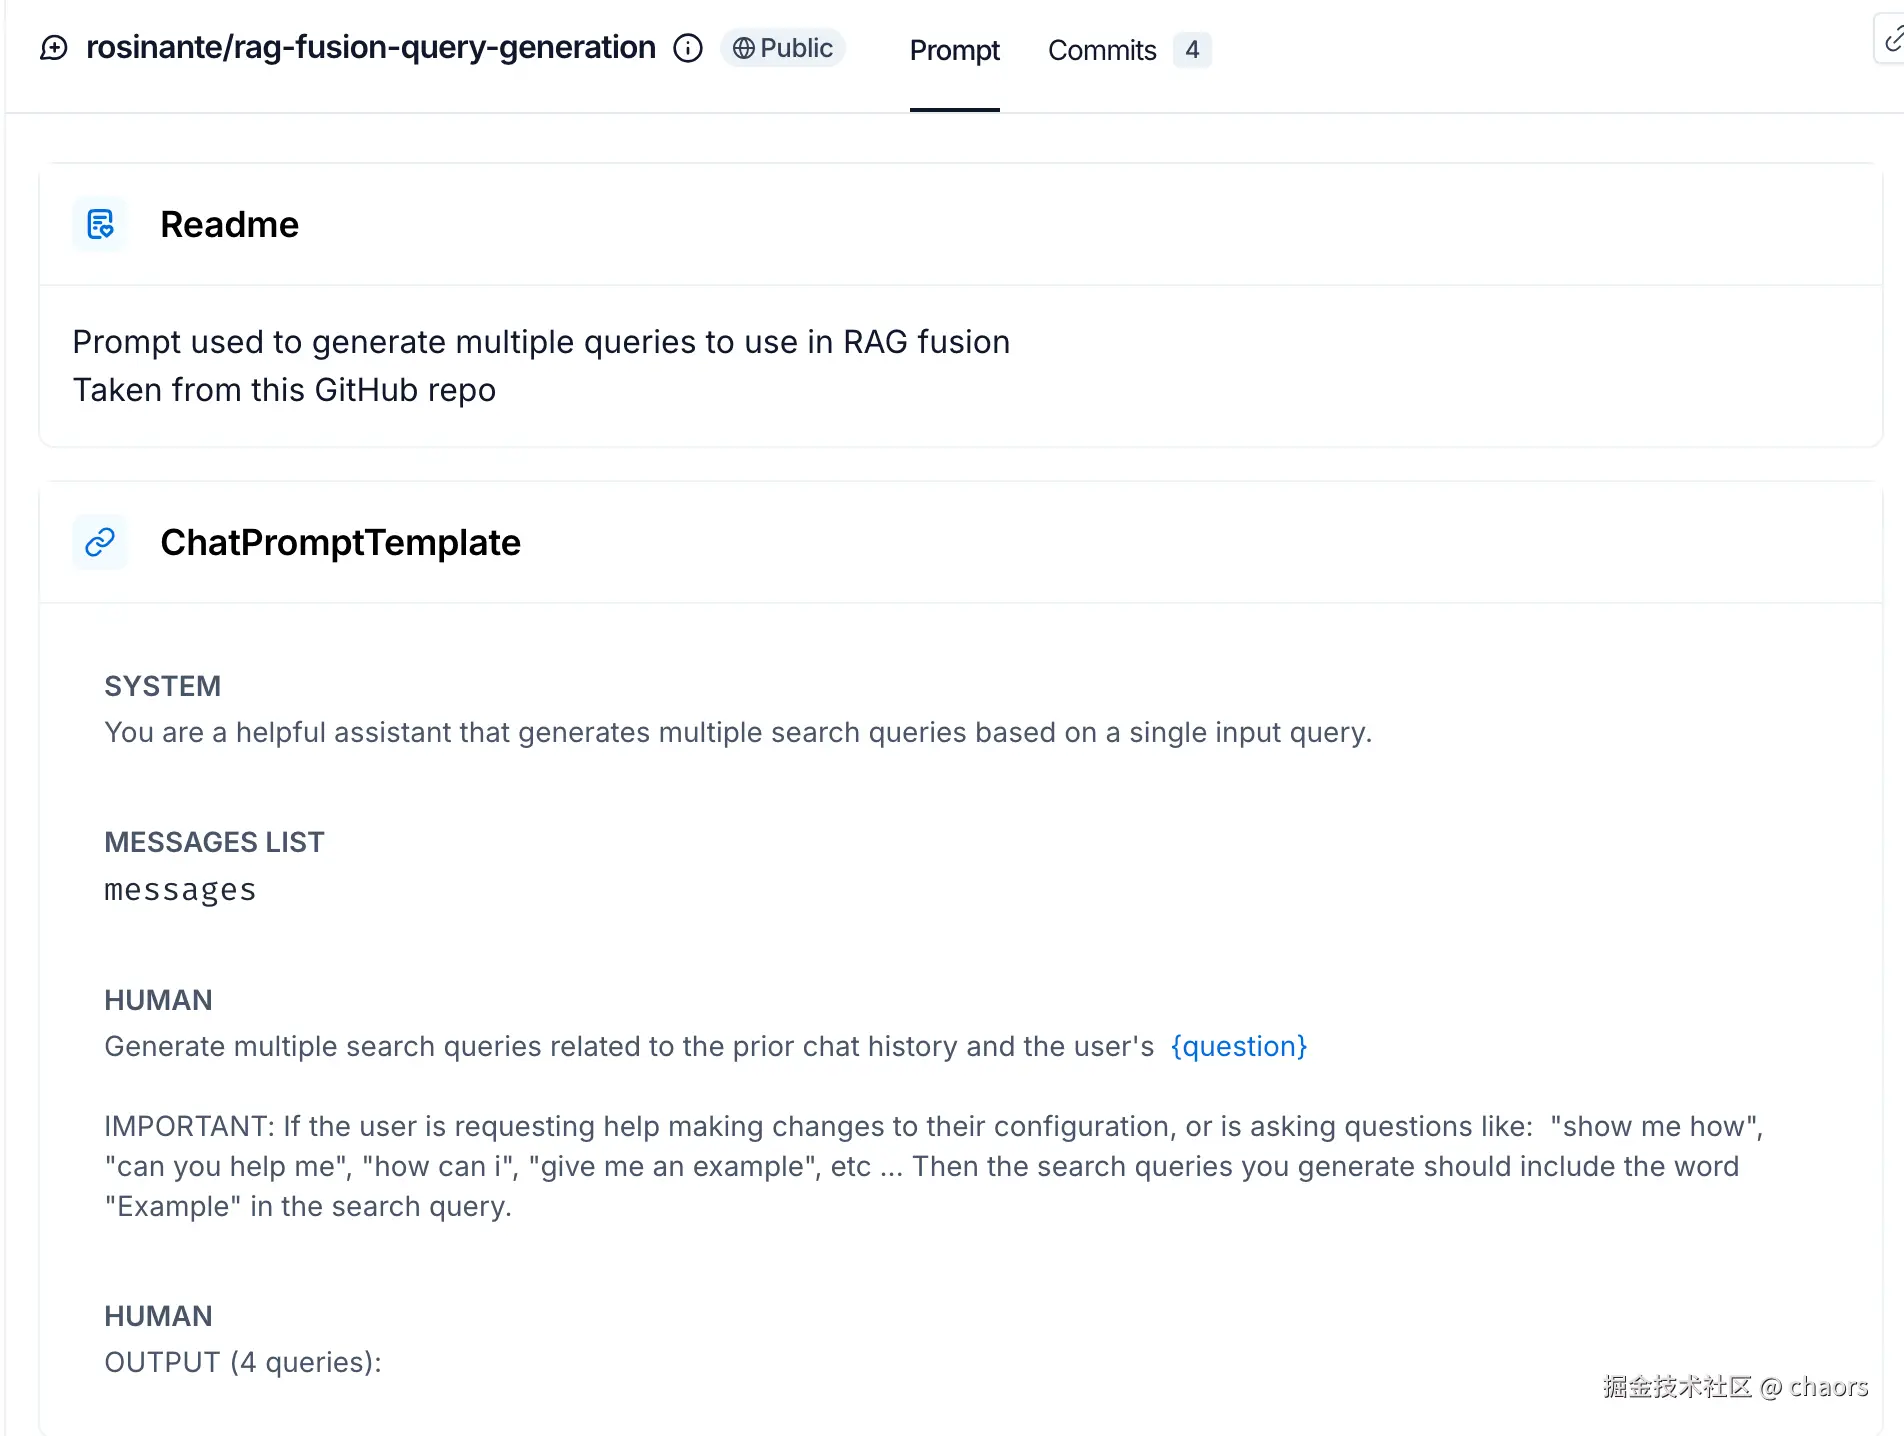Screen dimensions: 1904x1436
Task: Click the Readme document icon
Action: coord(100,224)
